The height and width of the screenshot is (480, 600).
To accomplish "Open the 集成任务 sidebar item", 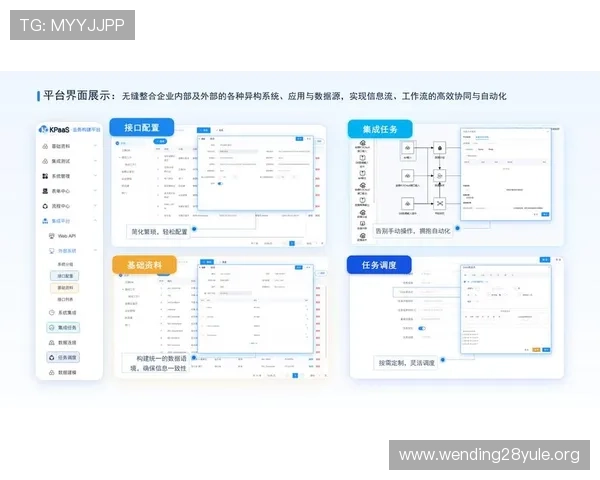I will point(63,328).
